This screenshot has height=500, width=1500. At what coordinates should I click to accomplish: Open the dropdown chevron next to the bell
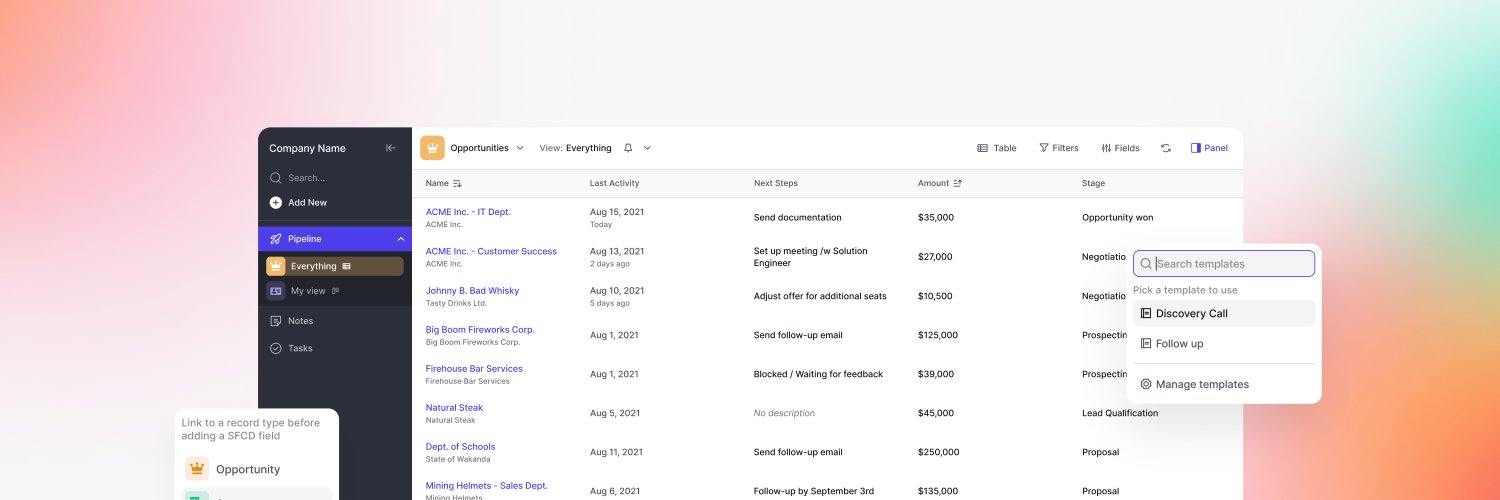[x=647, y=148]
